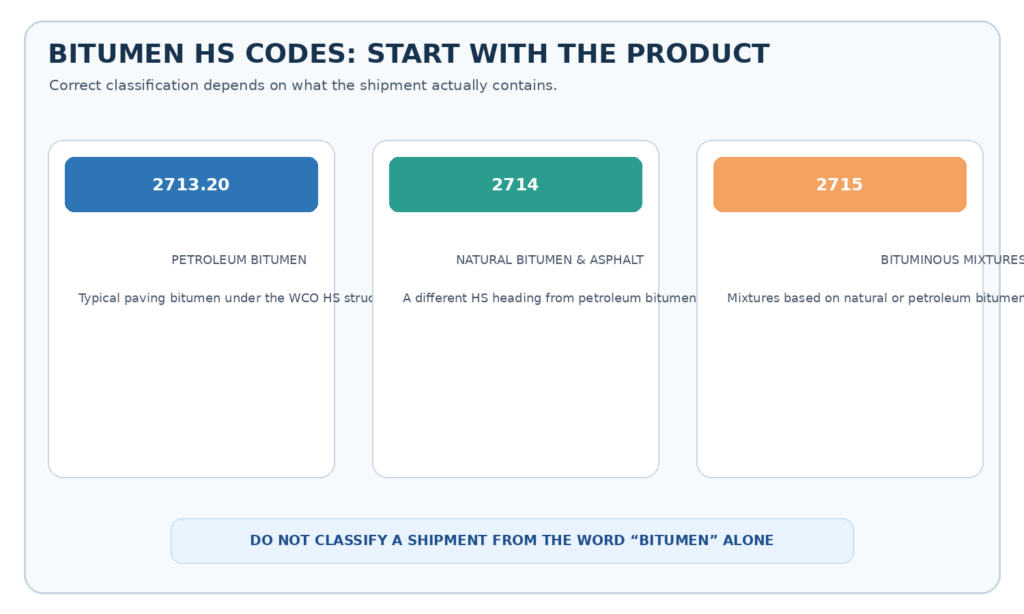Click the main title 'BITUMEN HS CODES'
The image size is (1024, 614).
[x=409, y=54]
